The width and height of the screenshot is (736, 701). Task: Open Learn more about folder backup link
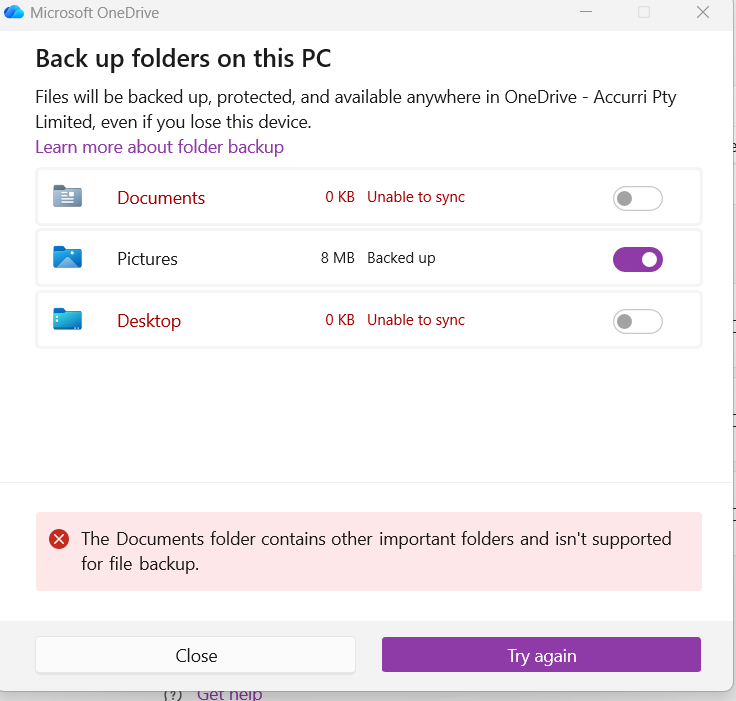(x=159, y=147)
